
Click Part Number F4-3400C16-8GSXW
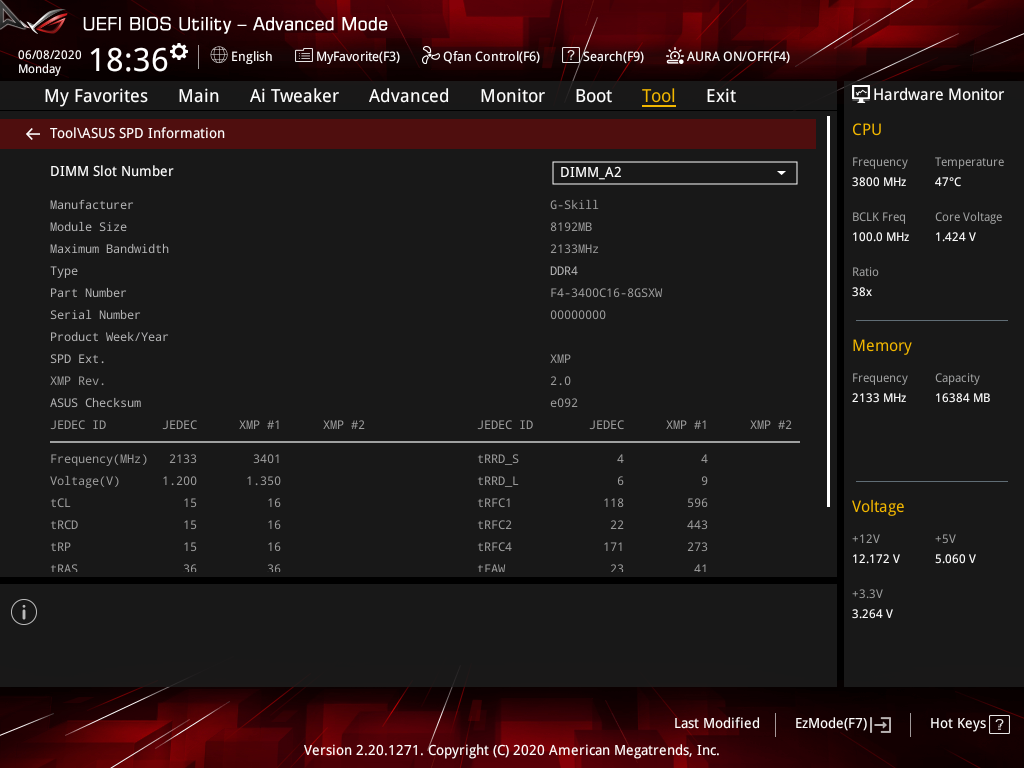click(x=606, y=293)
